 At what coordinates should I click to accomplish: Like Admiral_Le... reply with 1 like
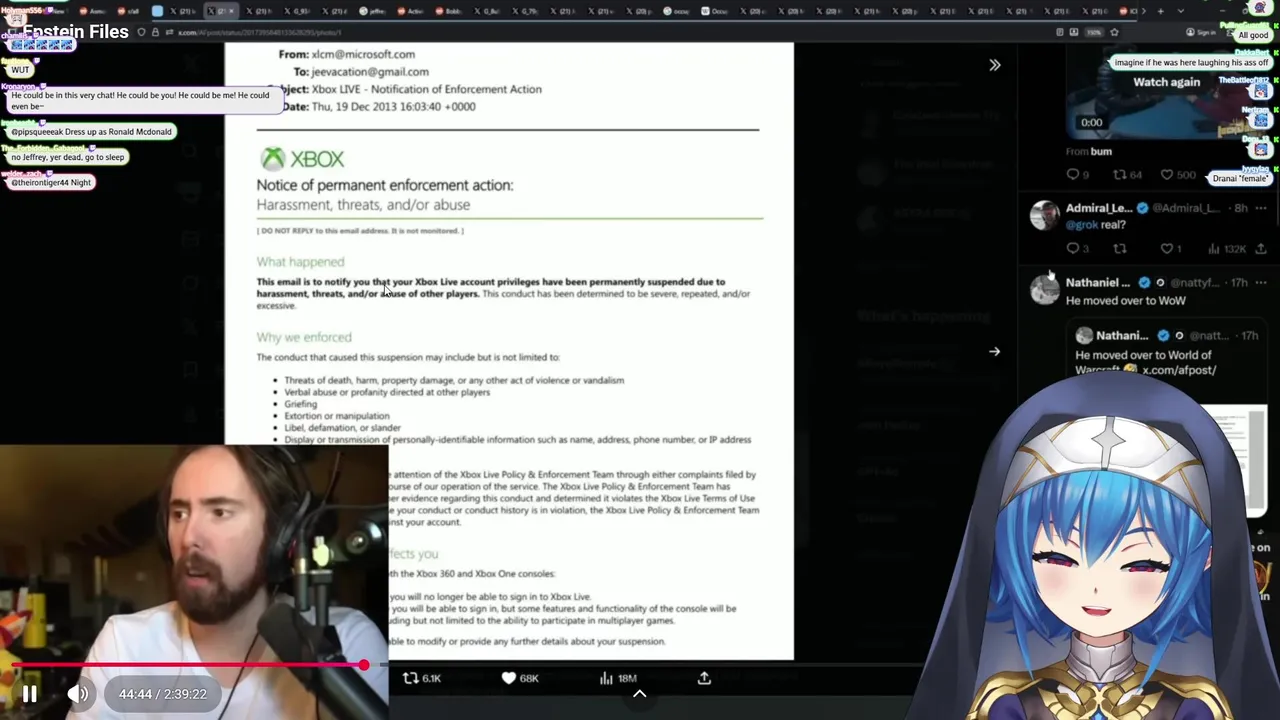tap(1171, 248)
